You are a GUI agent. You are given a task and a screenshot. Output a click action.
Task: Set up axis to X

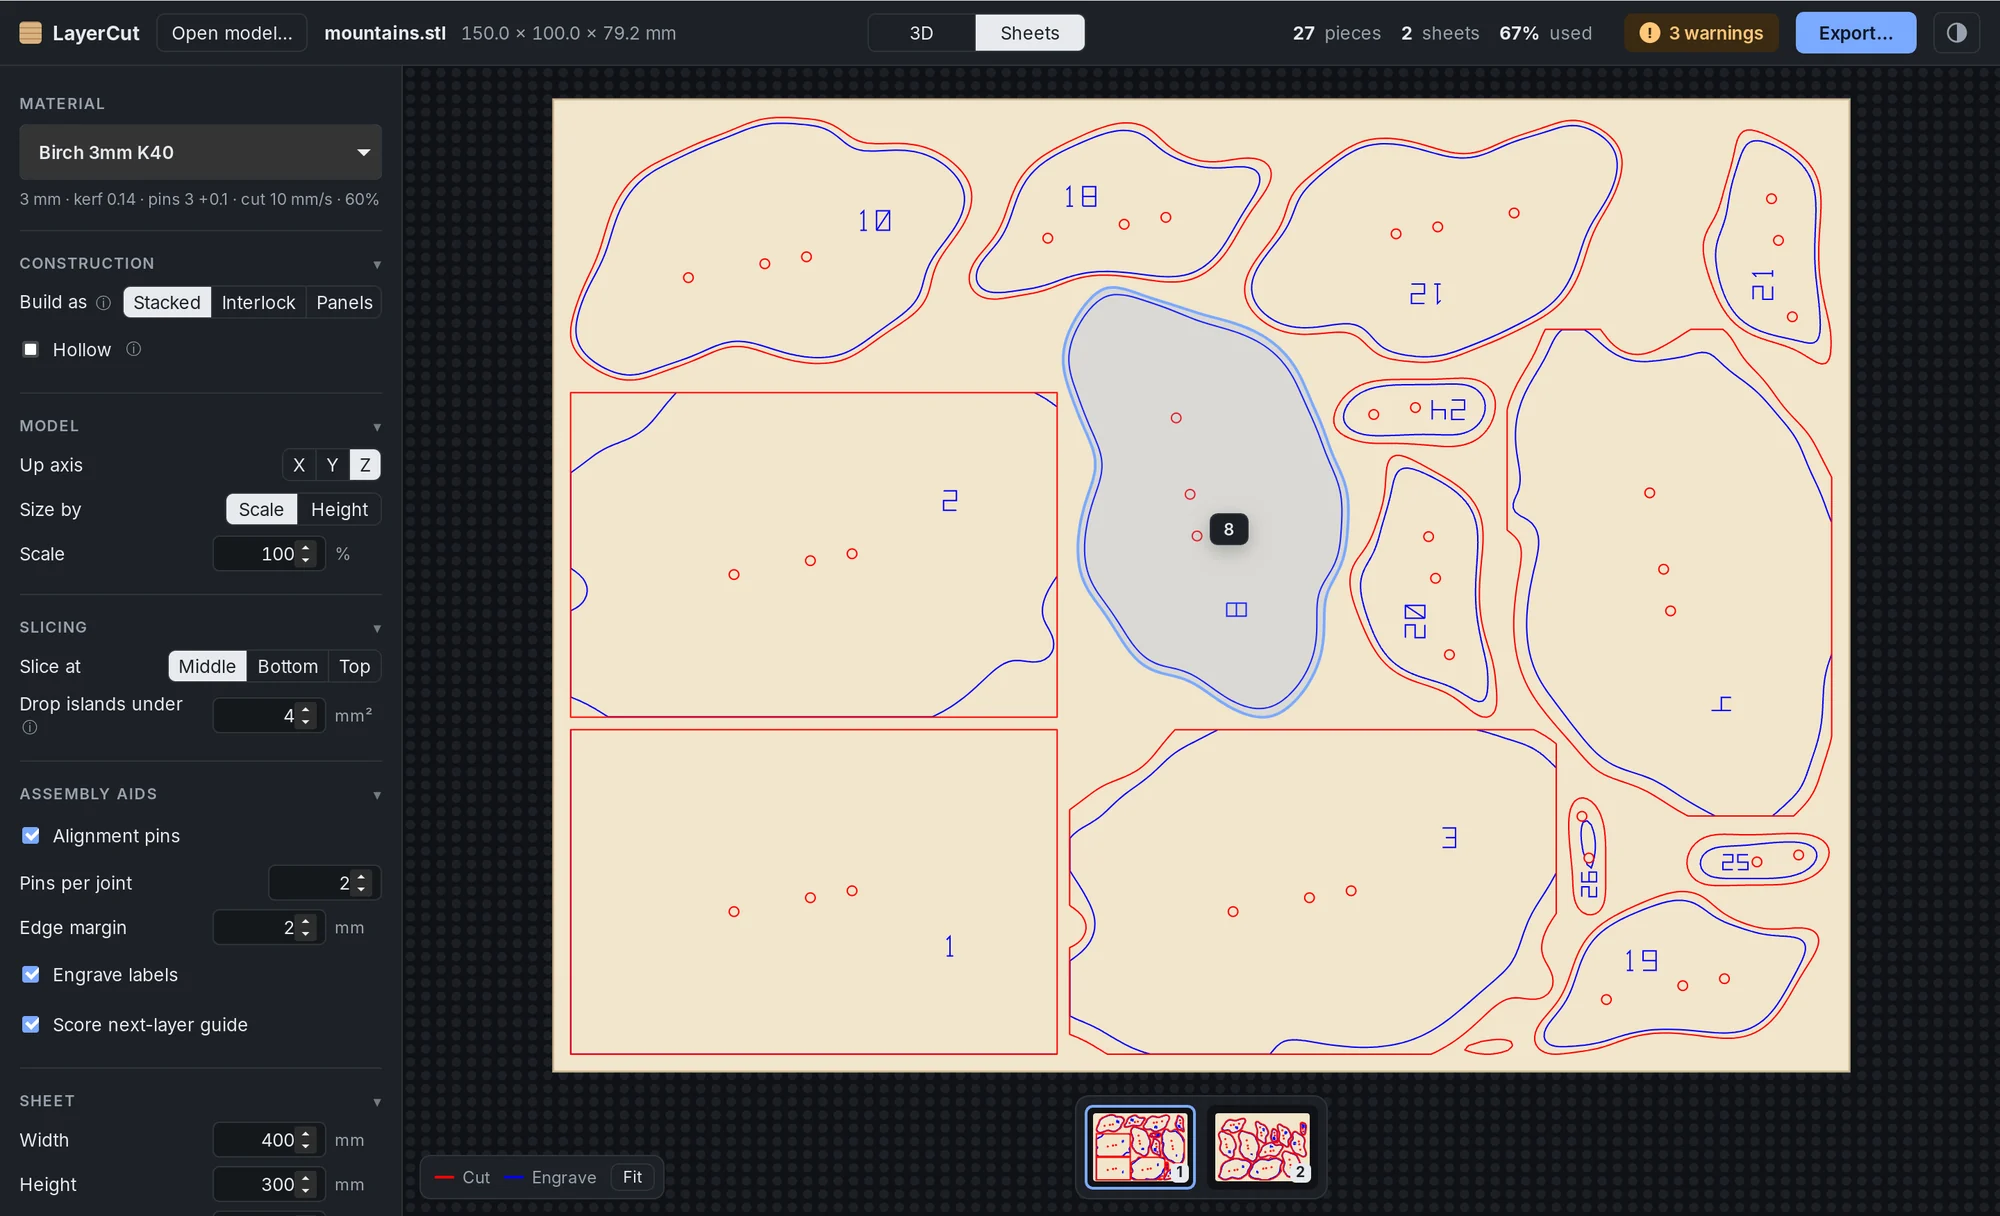[299, 465]
